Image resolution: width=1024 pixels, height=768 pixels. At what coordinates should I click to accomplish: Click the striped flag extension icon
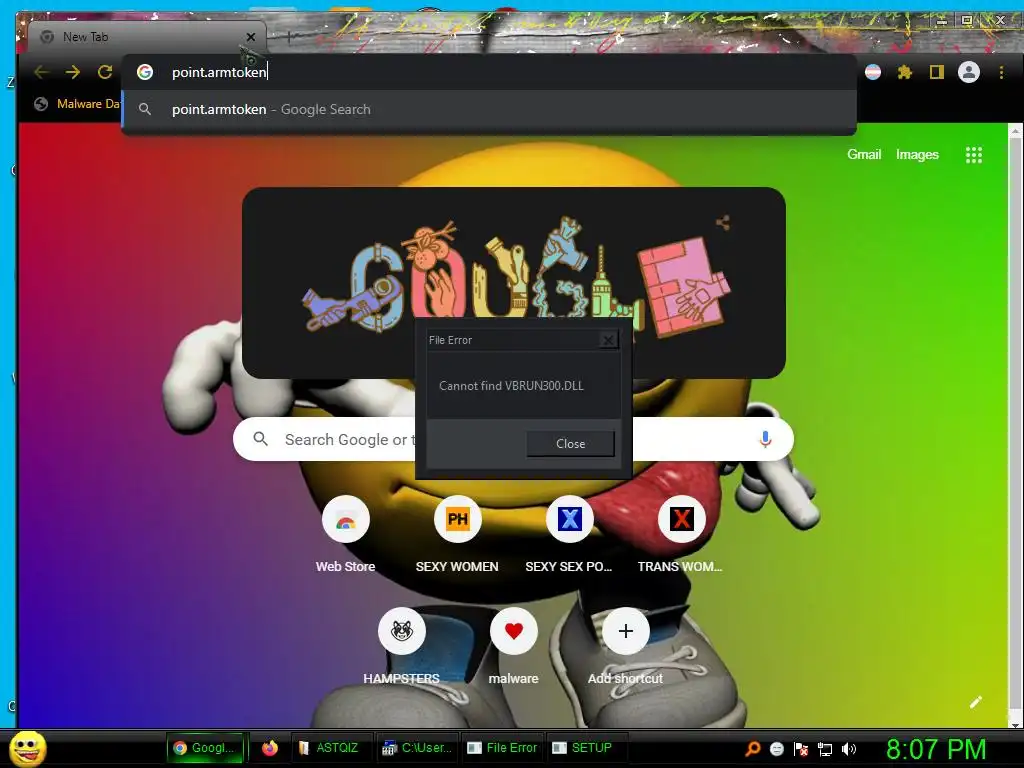tap(872, 72)
